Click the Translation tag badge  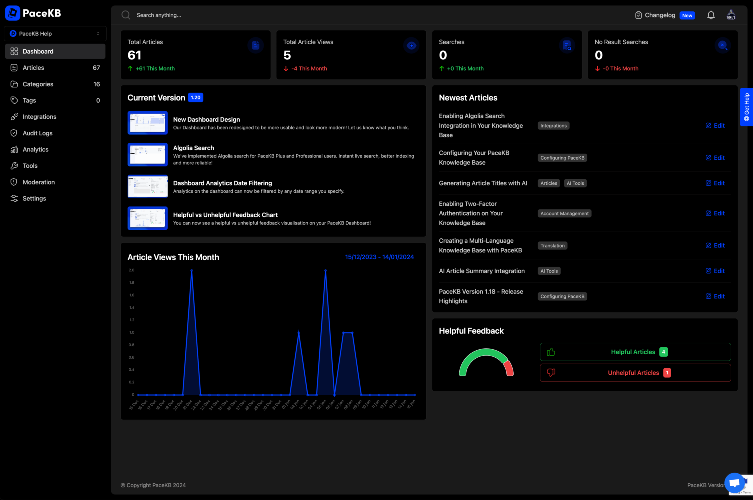click(552, 245)
